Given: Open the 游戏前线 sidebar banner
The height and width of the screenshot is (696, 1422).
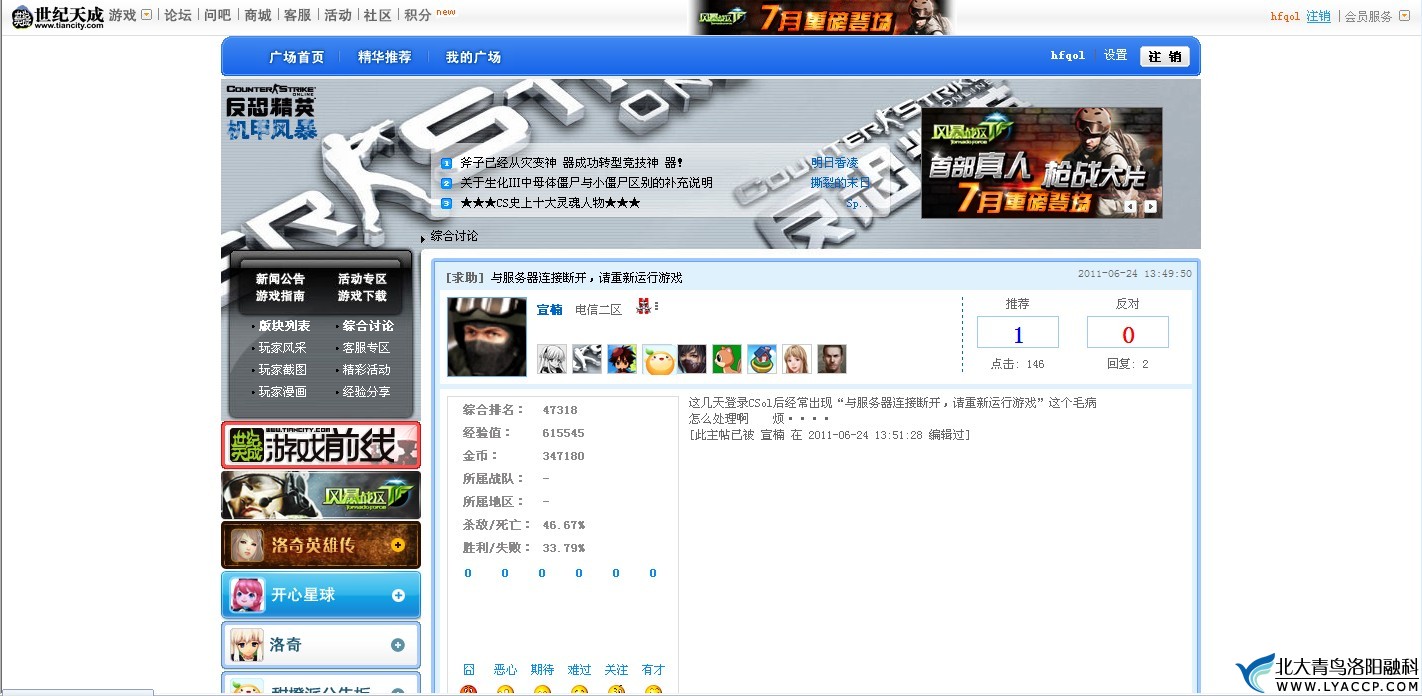Looking at the screenshot, I should click(321, 445).
